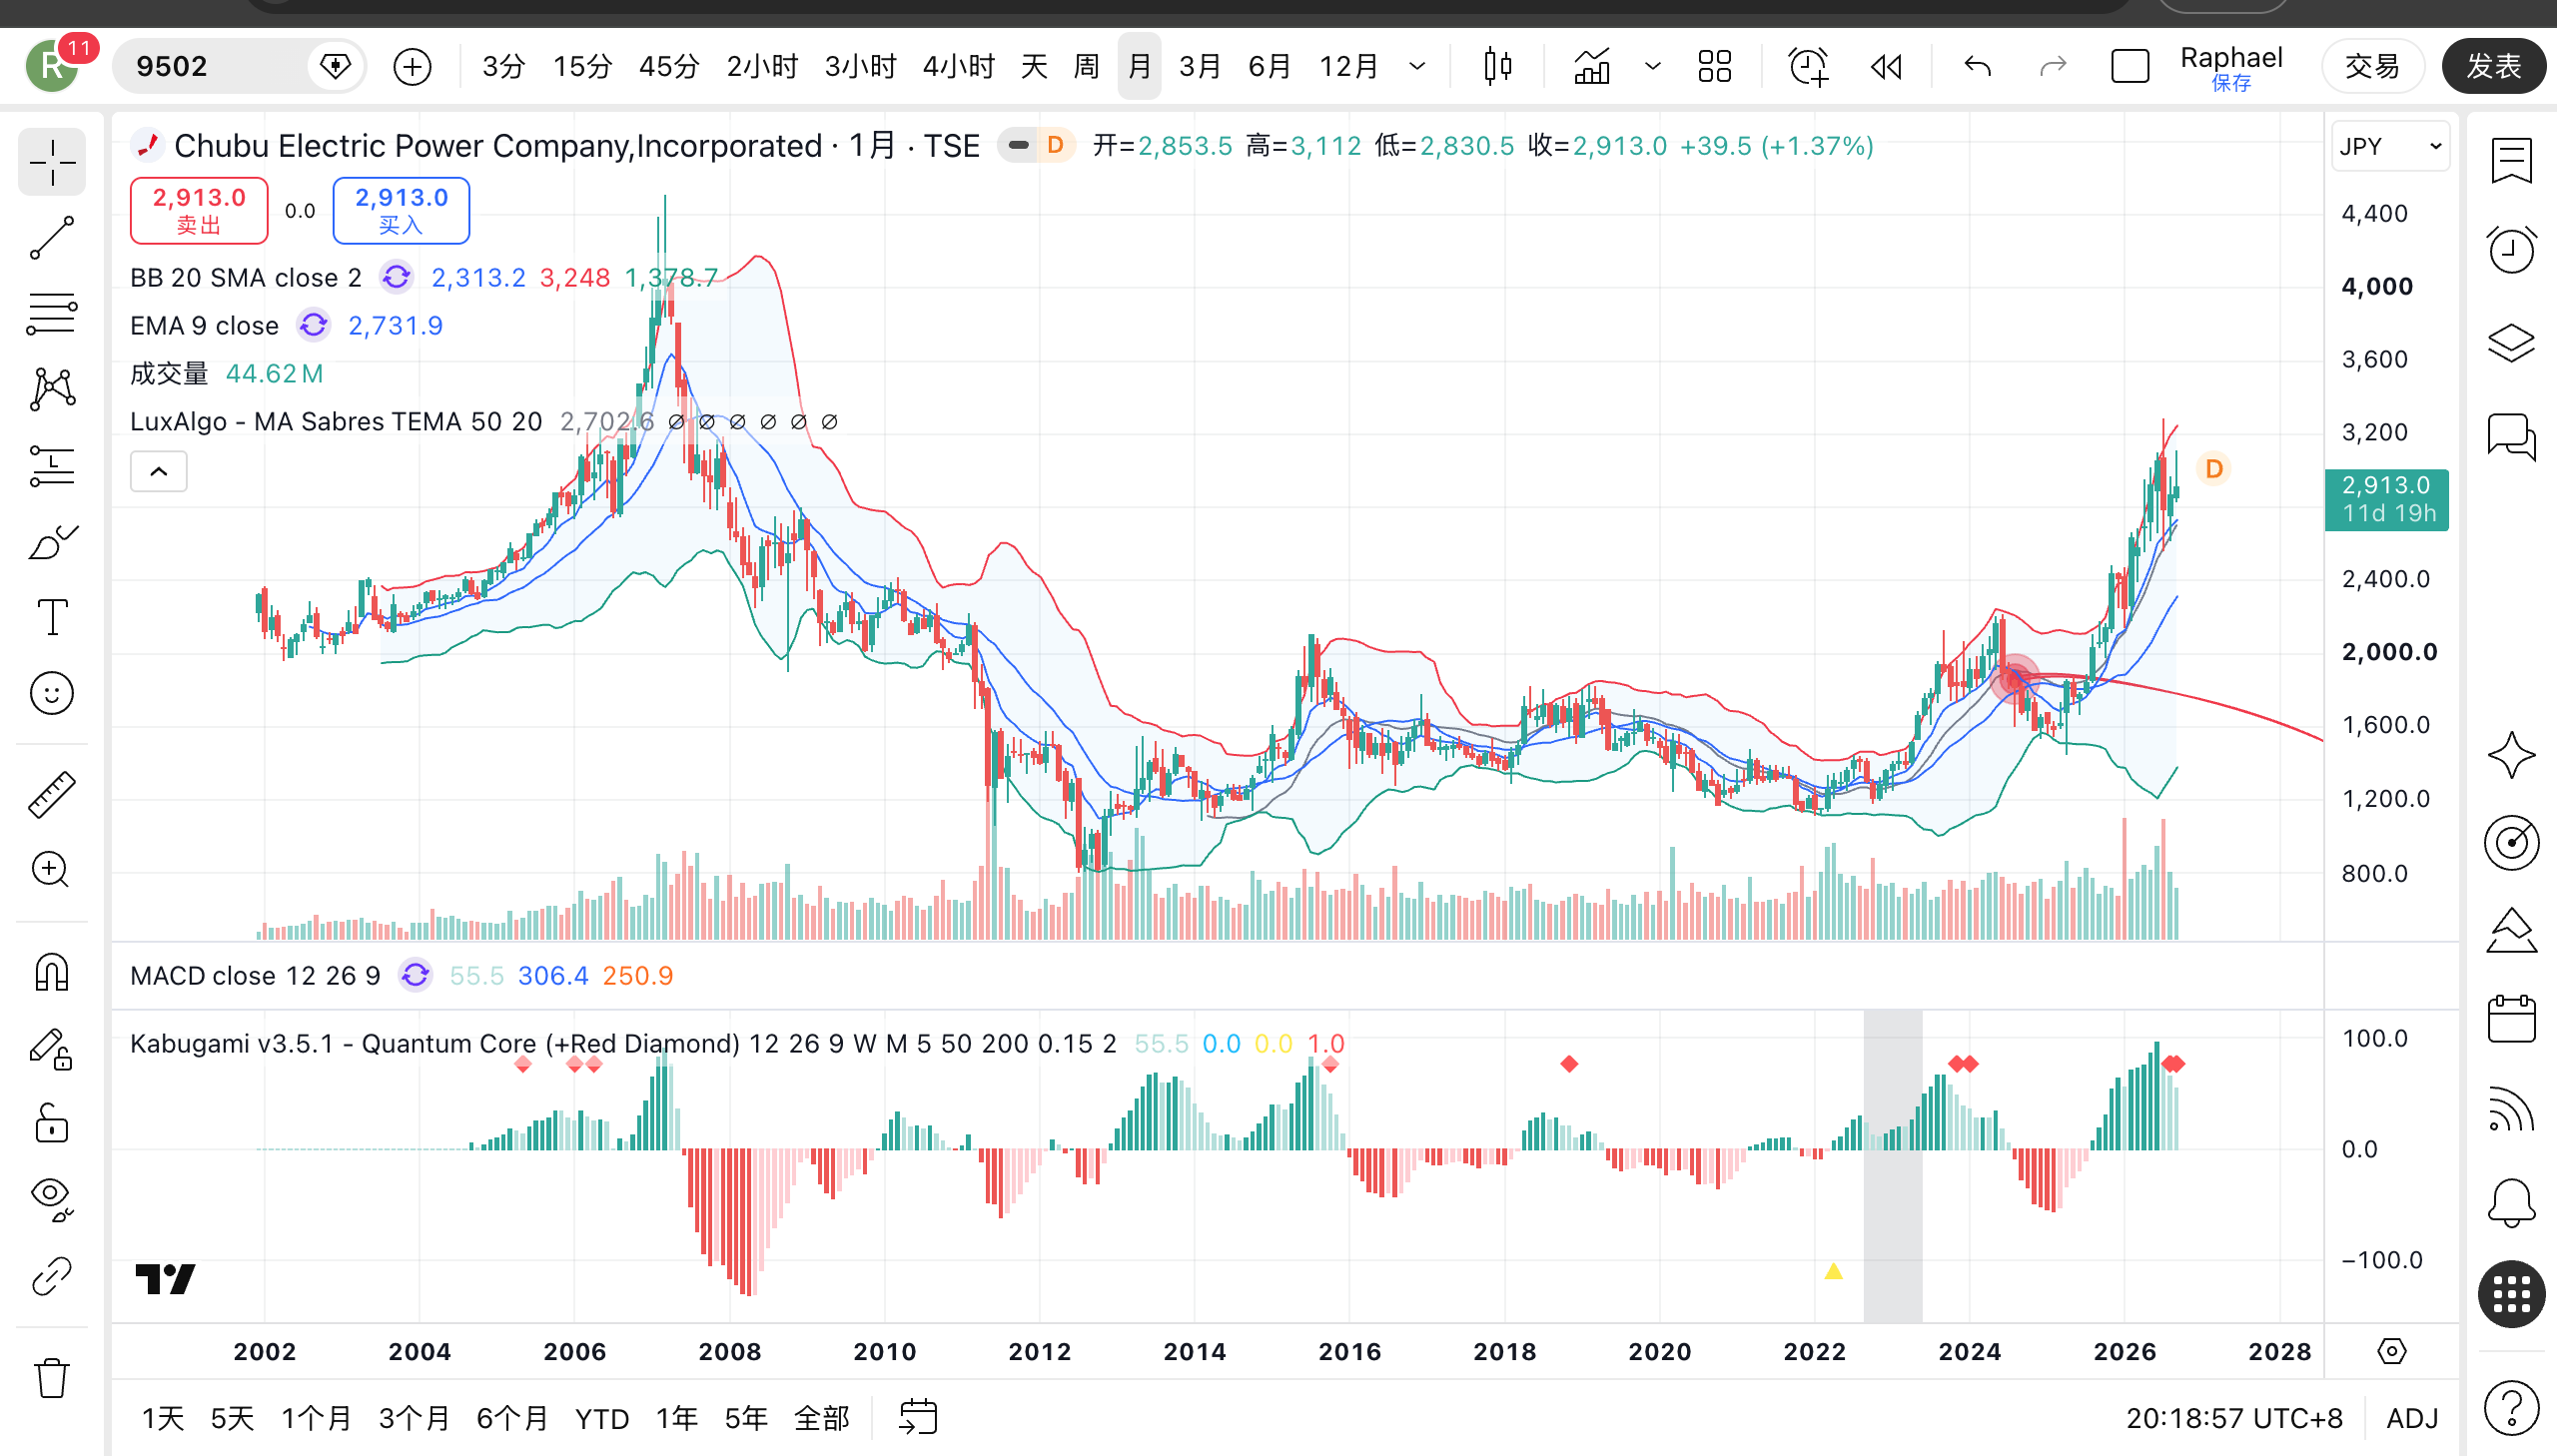Undo the last chart action
The height and width of the screenshot is (1456, 2557).
click(1978, 67)
